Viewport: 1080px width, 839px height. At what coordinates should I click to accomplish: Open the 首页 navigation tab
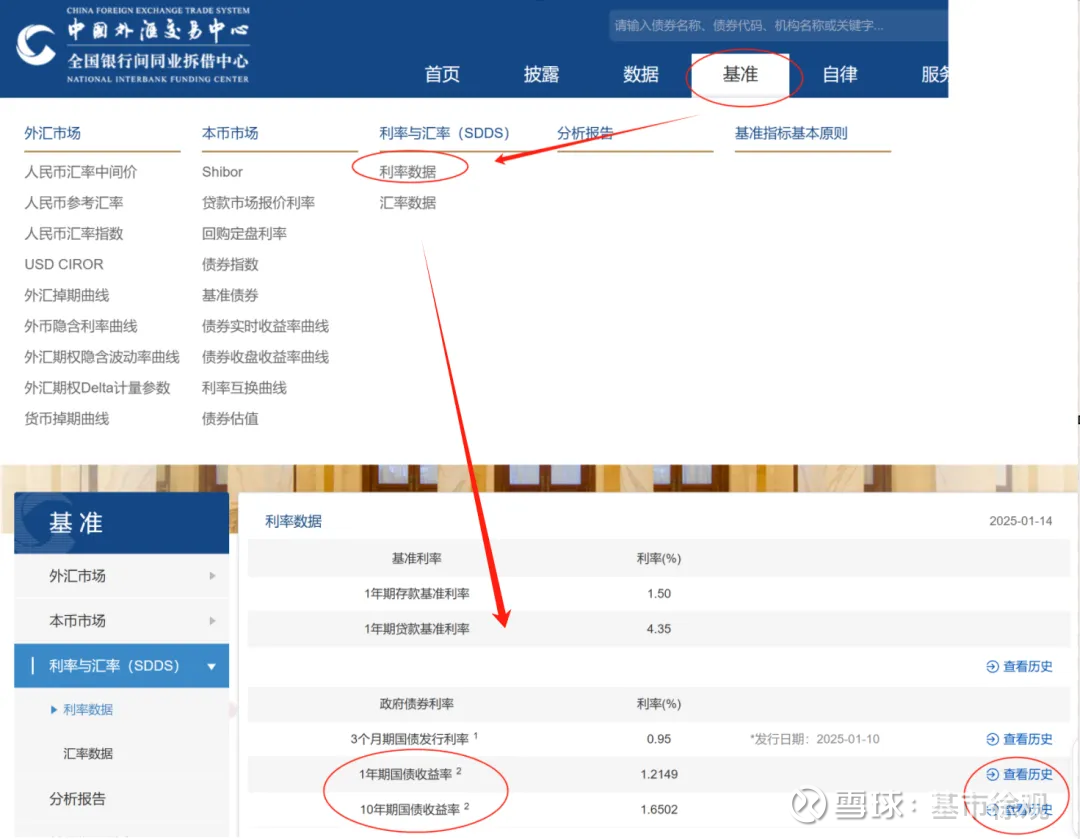[442, 74]
